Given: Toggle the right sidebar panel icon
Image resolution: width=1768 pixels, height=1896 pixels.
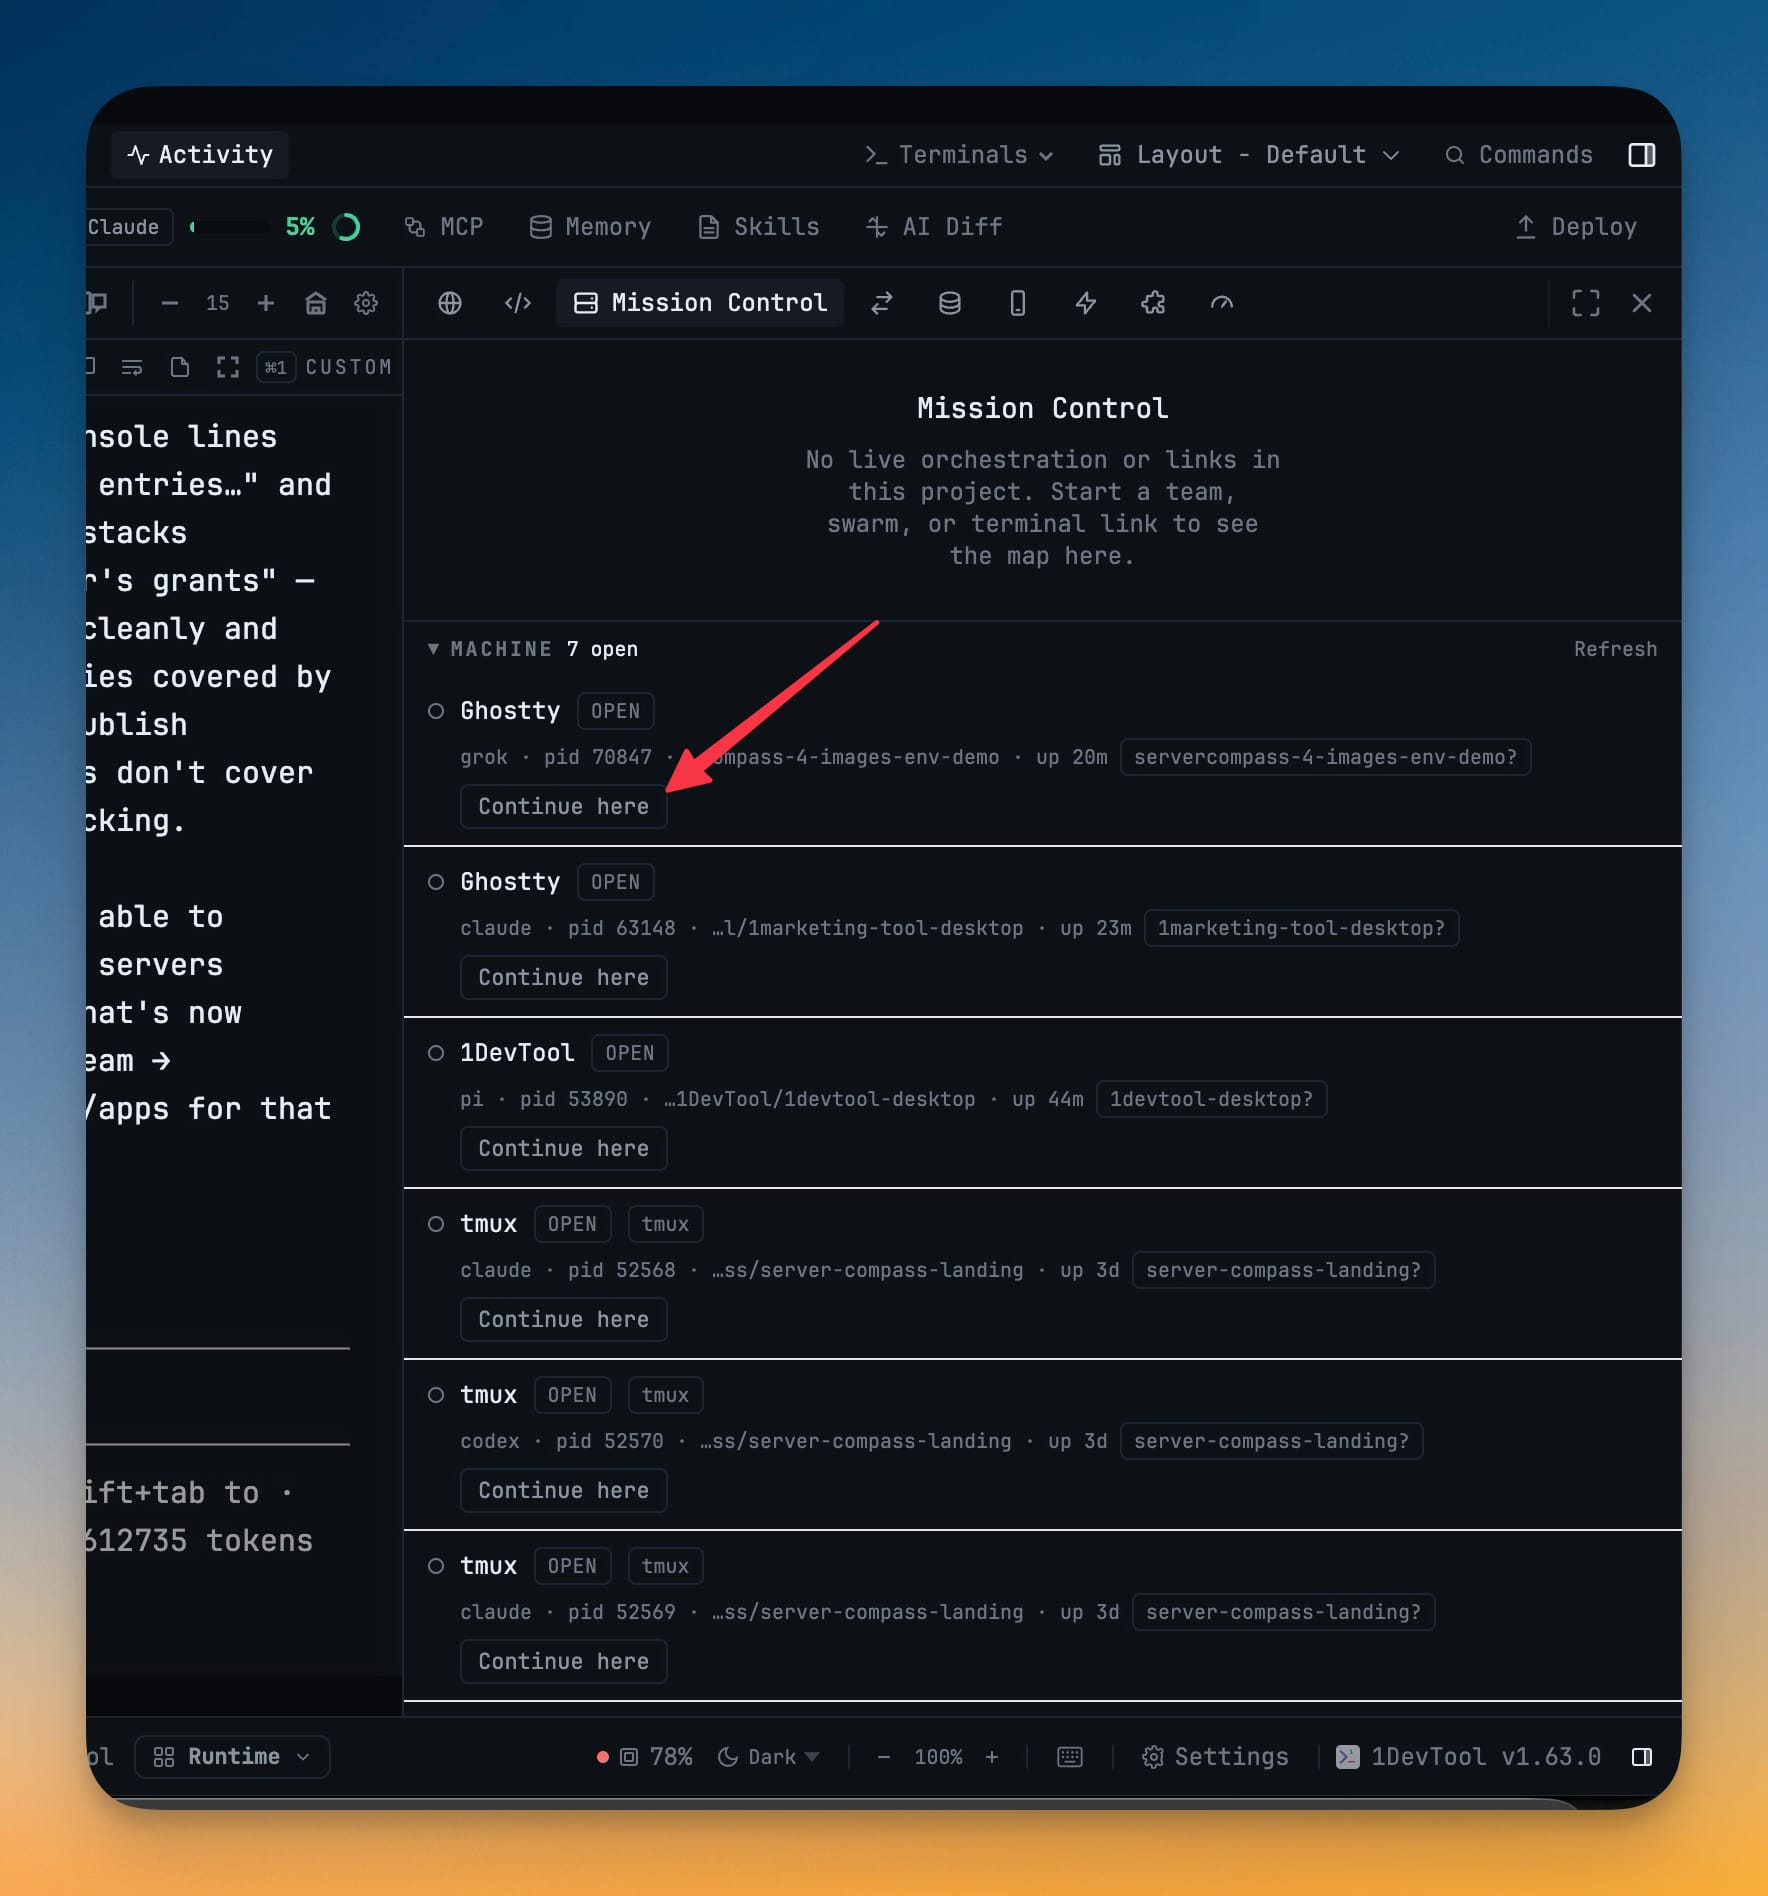Looking at the screenshot, I should [x=1641, y=155].
